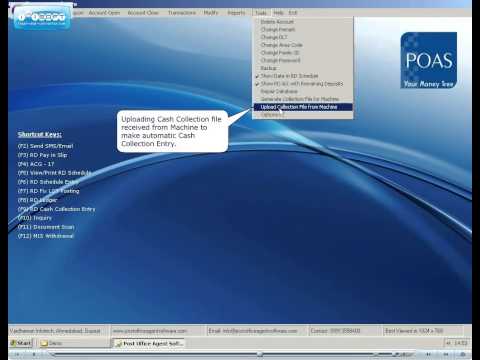Click the POAS Your Money Tree logo
The width and height of the screenshot is (480, 360).
(x=429, y=60)
